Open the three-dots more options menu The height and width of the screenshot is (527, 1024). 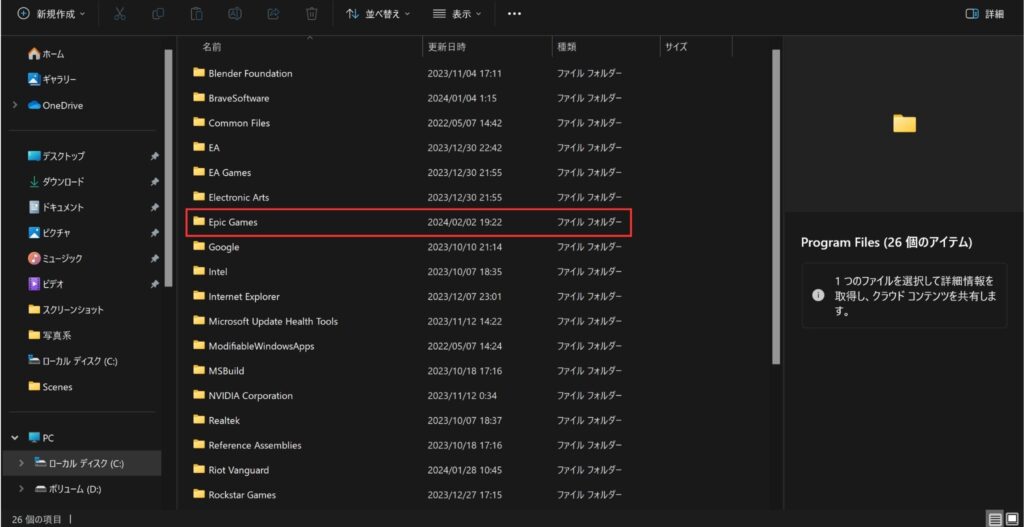click(x=515, y=14)
